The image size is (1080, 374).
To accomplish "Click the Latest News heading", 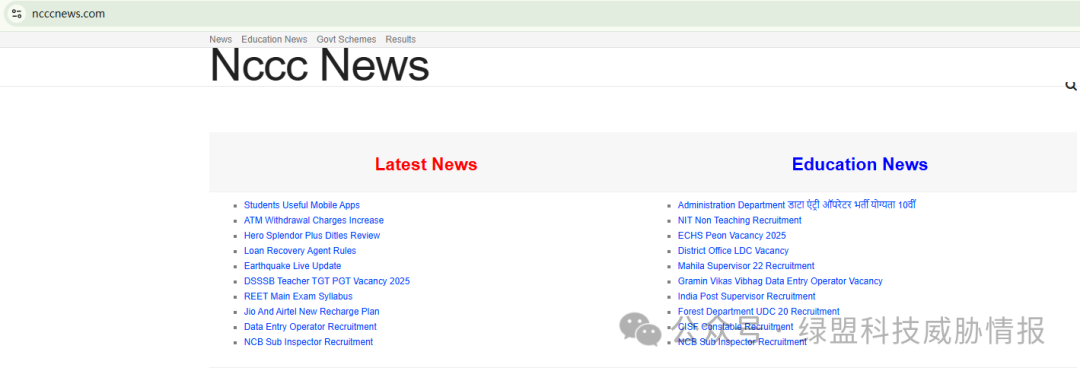I will coord(426,165).
